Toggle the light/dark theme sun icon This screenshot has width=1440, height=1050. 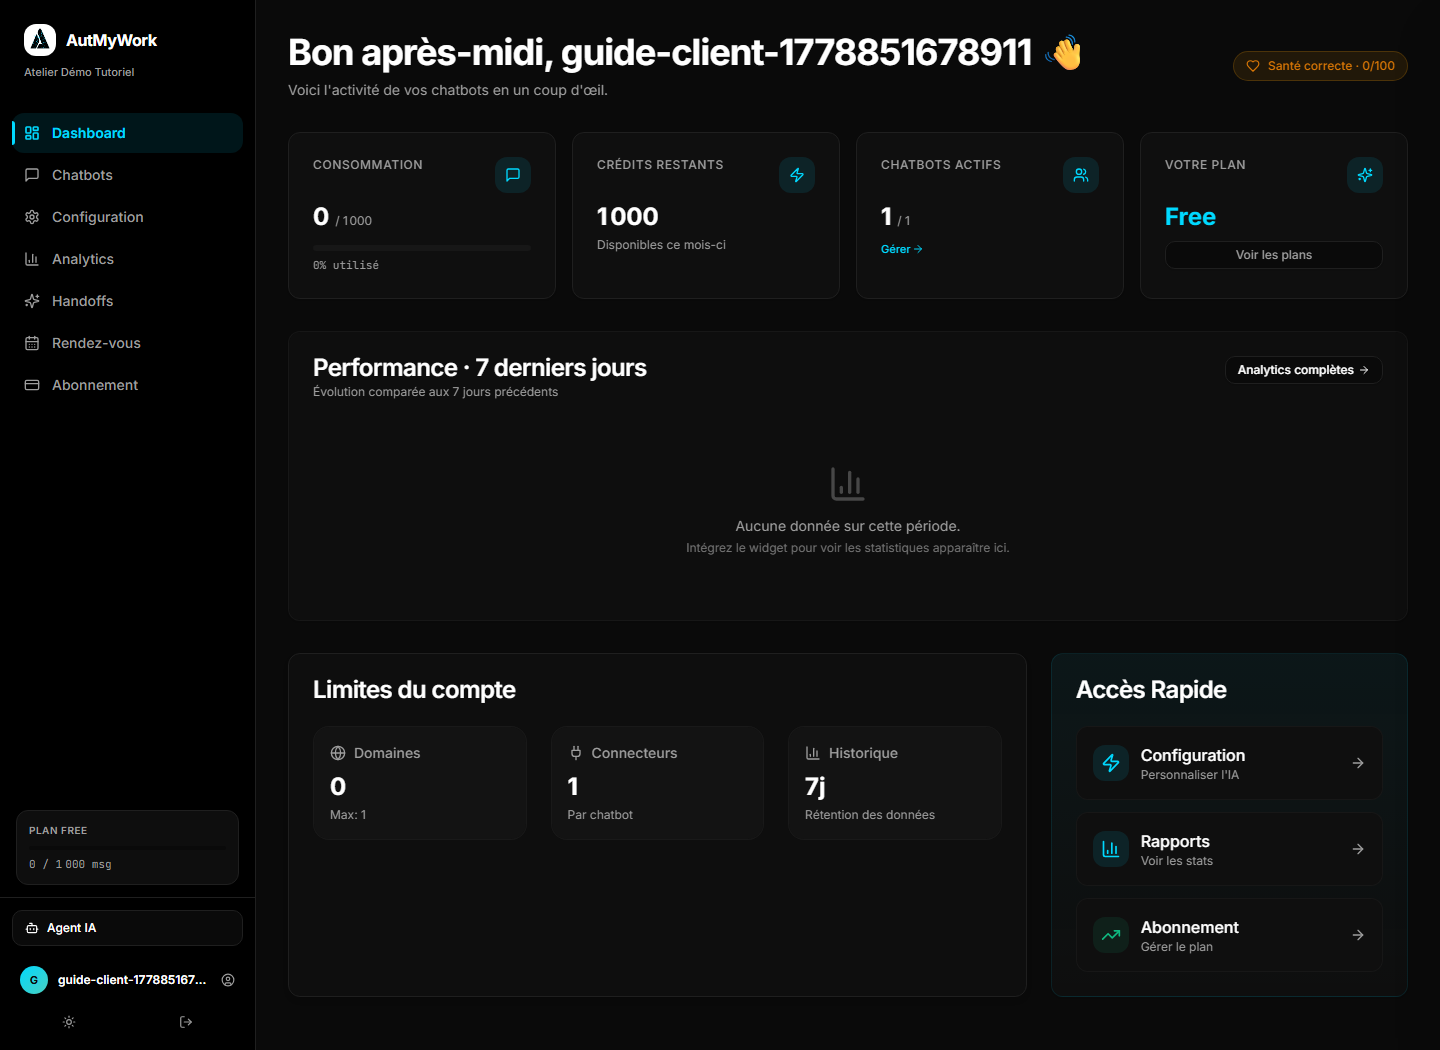point(69,1022)
